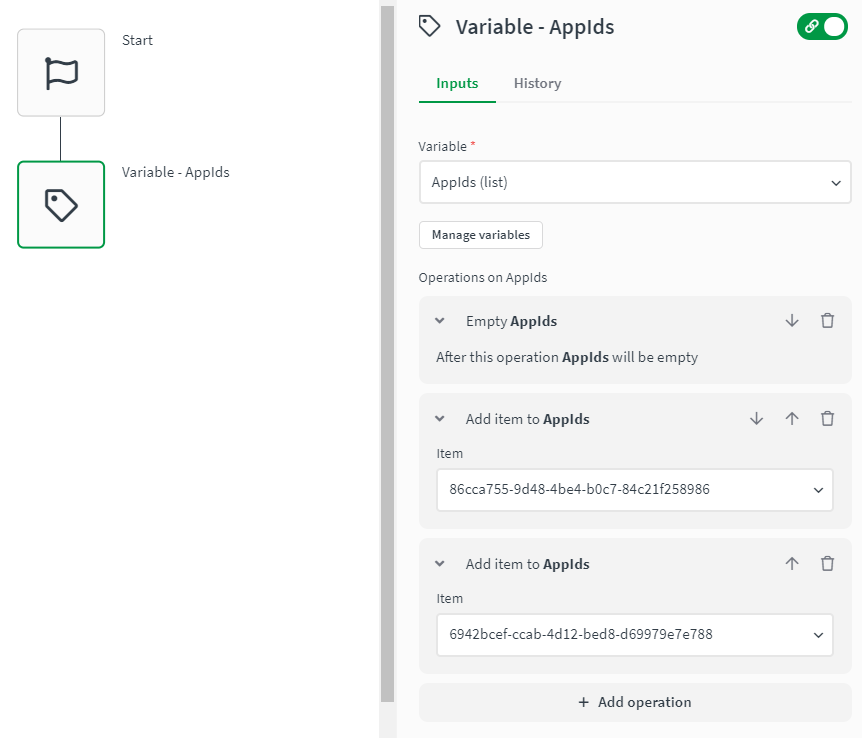This screenshot has height=738, width=862.
Task: Collapse the first Add item operation
Action: coord(440,419)
